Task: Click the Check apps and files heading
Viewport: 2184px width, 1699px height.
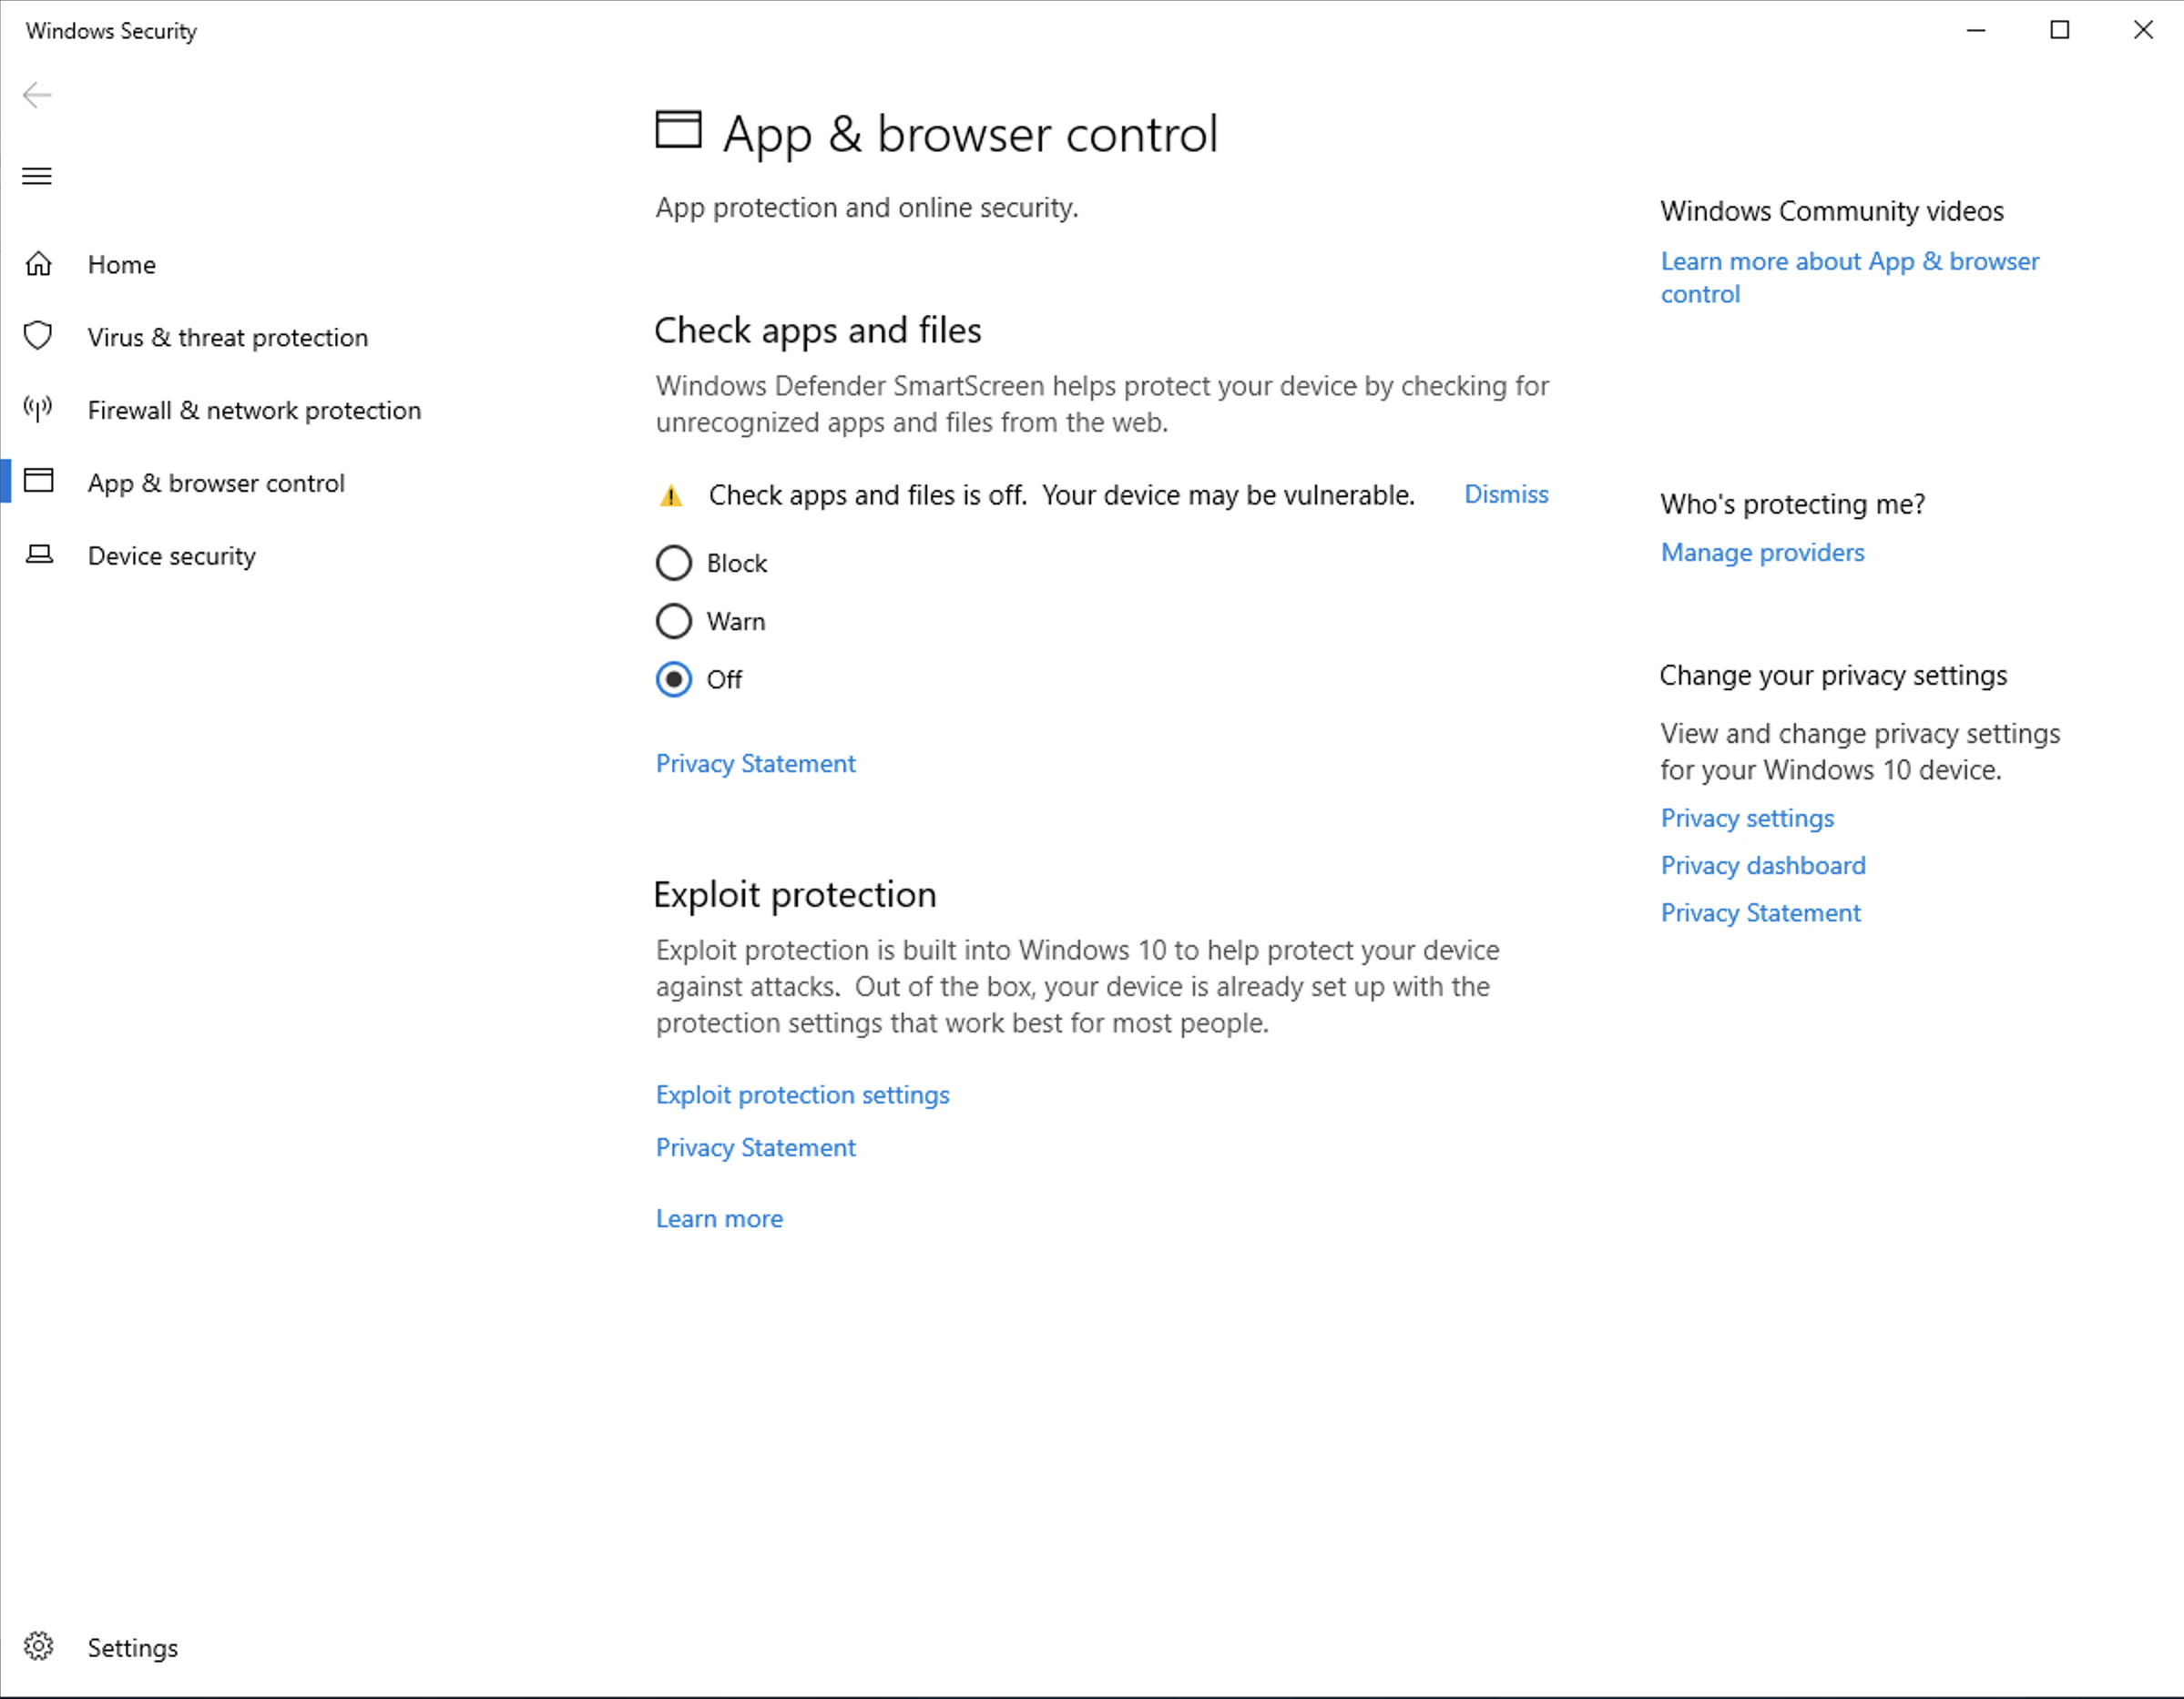Action: click(818, 331)
